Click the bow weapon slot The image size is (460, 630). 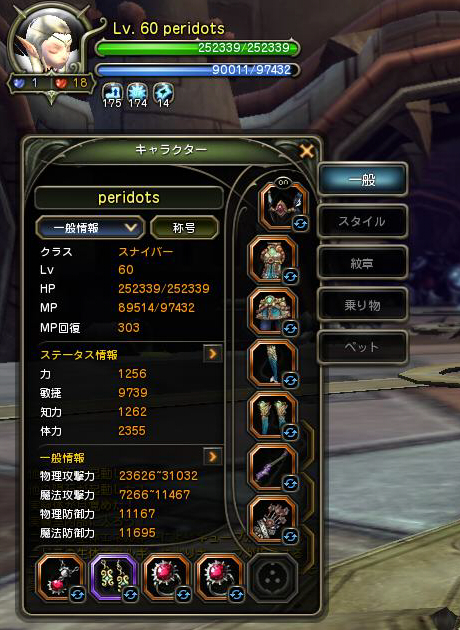273,468
